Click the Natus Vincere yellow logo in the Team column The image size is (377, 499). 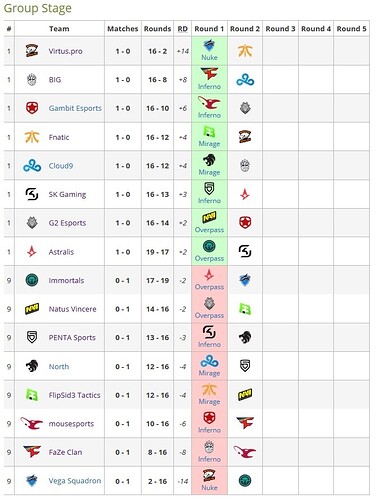coord(32,309)
